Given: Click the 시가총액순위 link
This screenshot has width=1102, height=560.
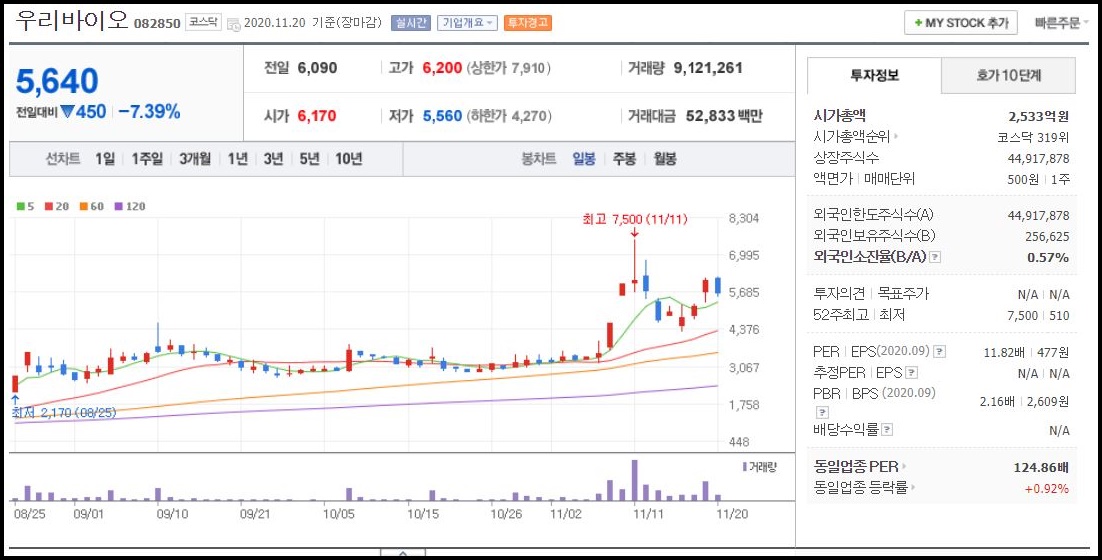Looking at the screenshot, I should [x=852, y=137].
